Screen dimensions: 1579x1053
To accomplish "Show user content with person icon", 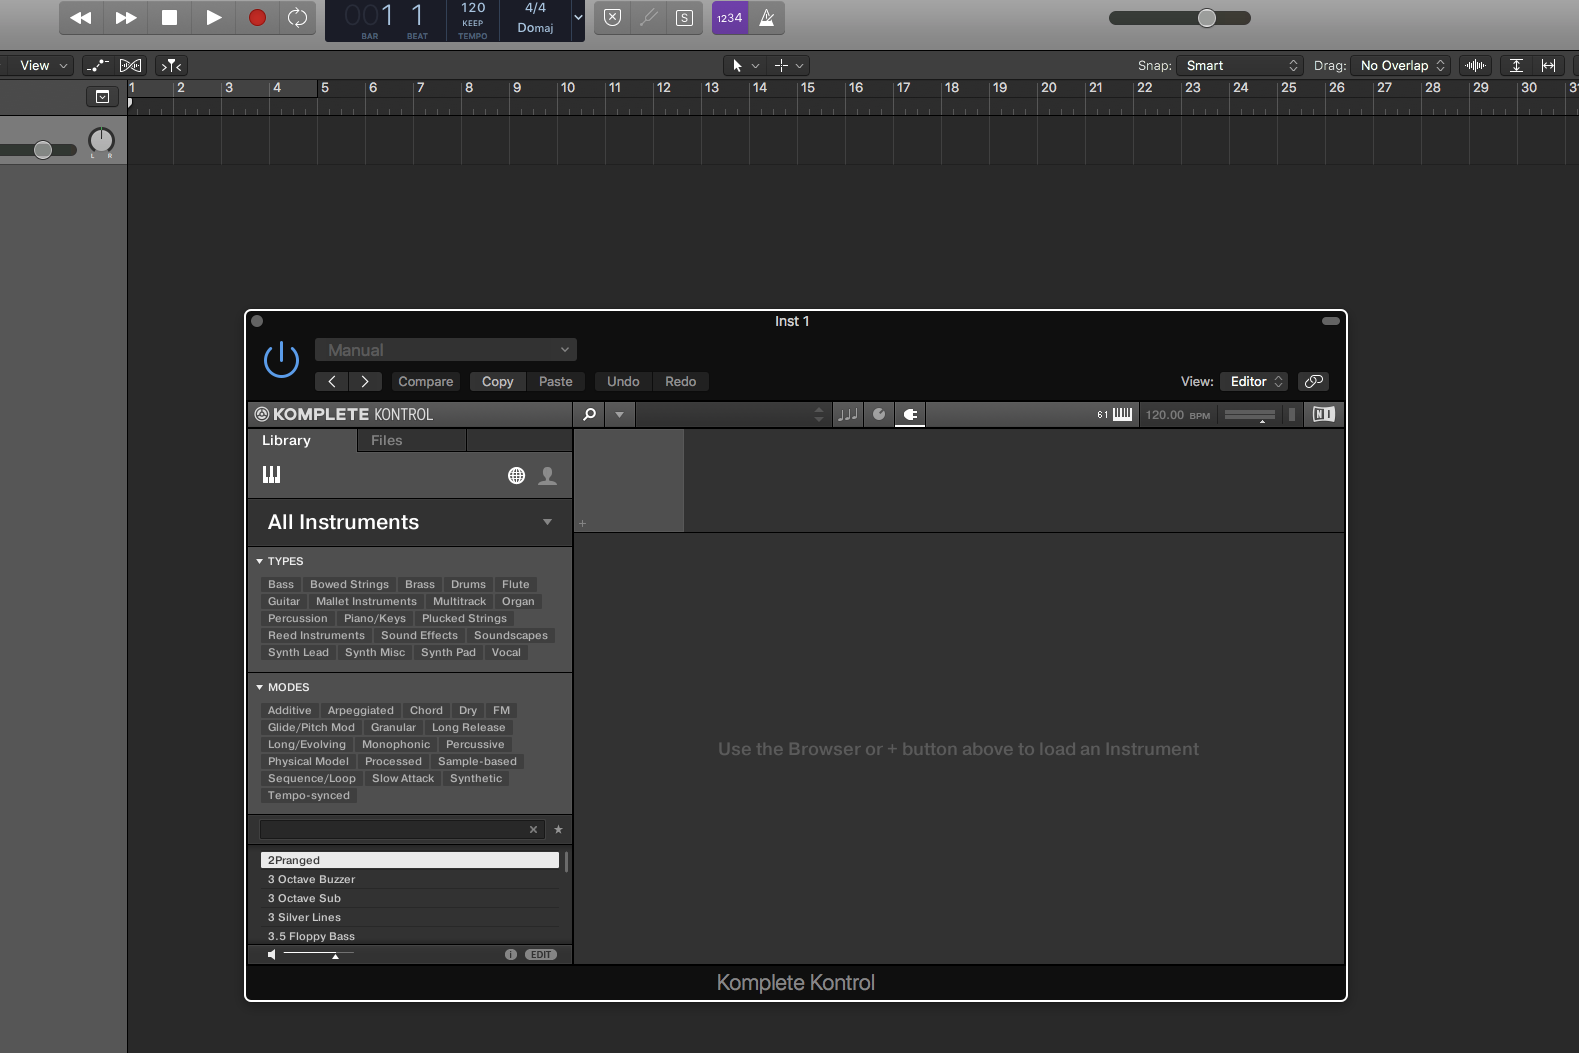I will point(547,476).
